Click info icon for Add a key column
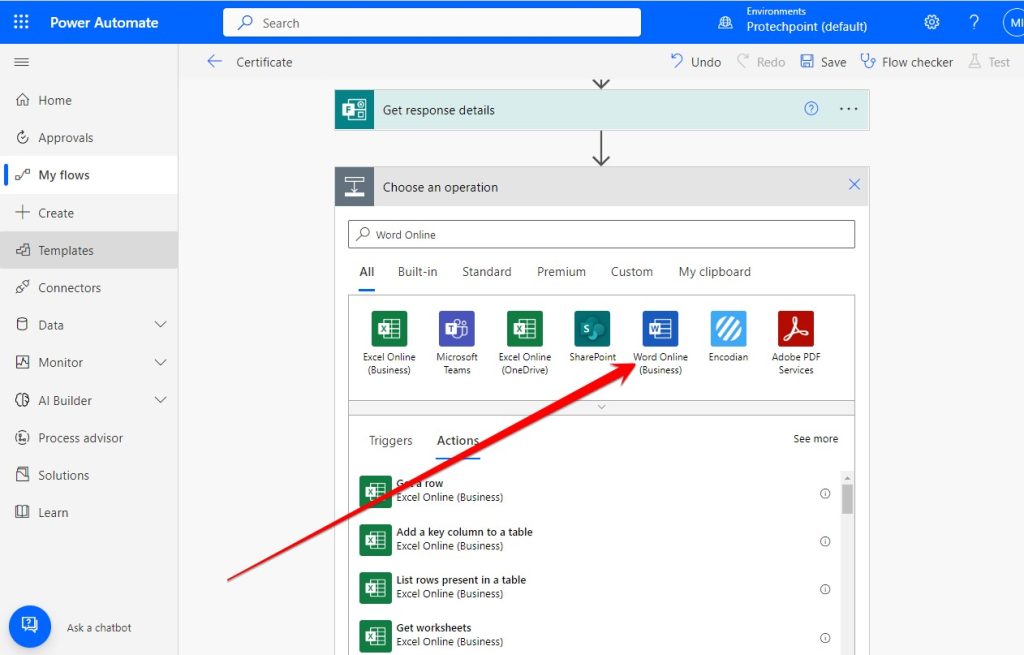Image resolution: width=1024 pixels, height=655 pixels. pos(825,541)
